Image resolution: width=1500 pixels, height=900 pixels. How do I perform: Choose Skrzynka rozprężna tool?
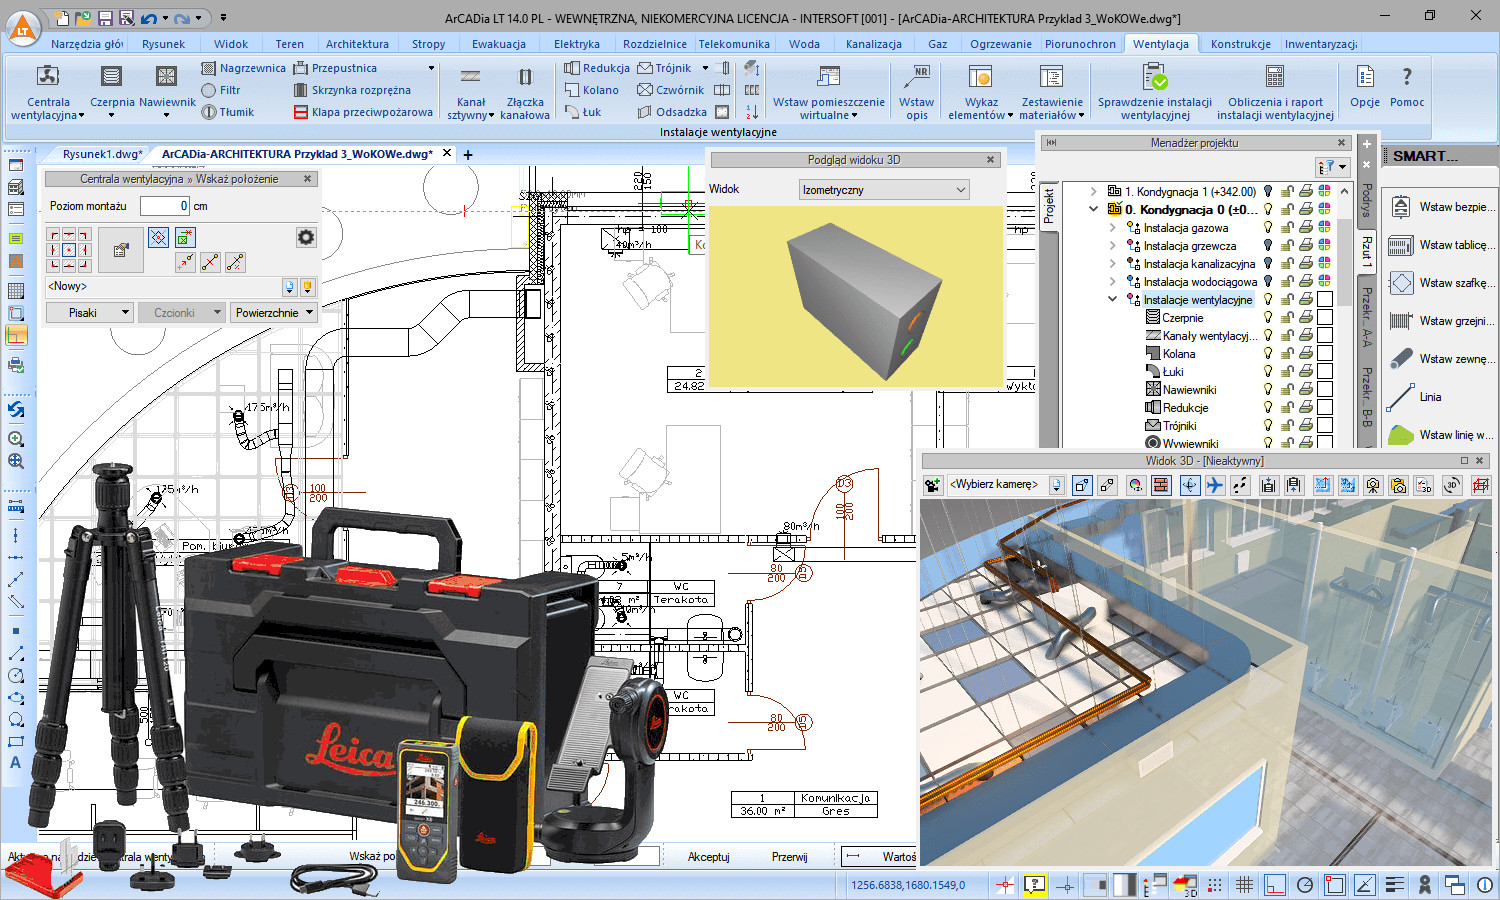coord(352,90)
